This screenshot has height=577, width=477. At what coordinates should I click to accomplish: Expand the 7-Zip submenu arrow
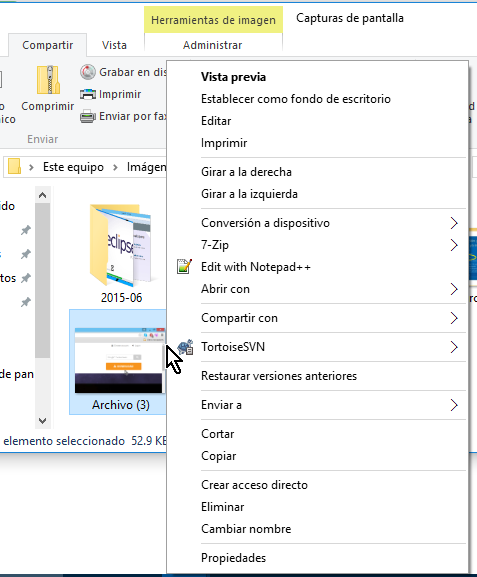click(454, 245)
